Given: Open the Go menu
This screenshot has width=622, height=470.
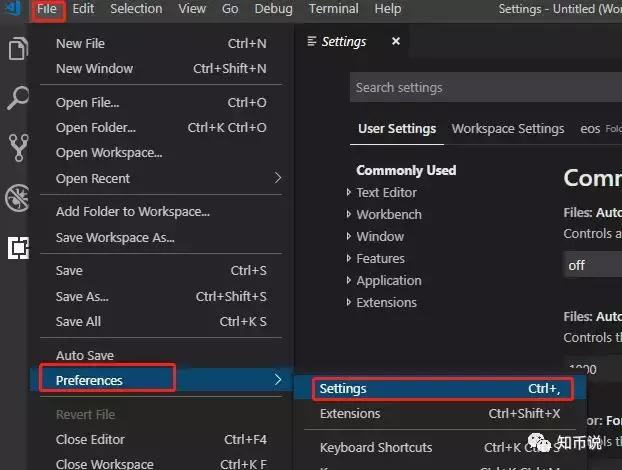Looking at the screenshot, I should click(x=230, y=9).
